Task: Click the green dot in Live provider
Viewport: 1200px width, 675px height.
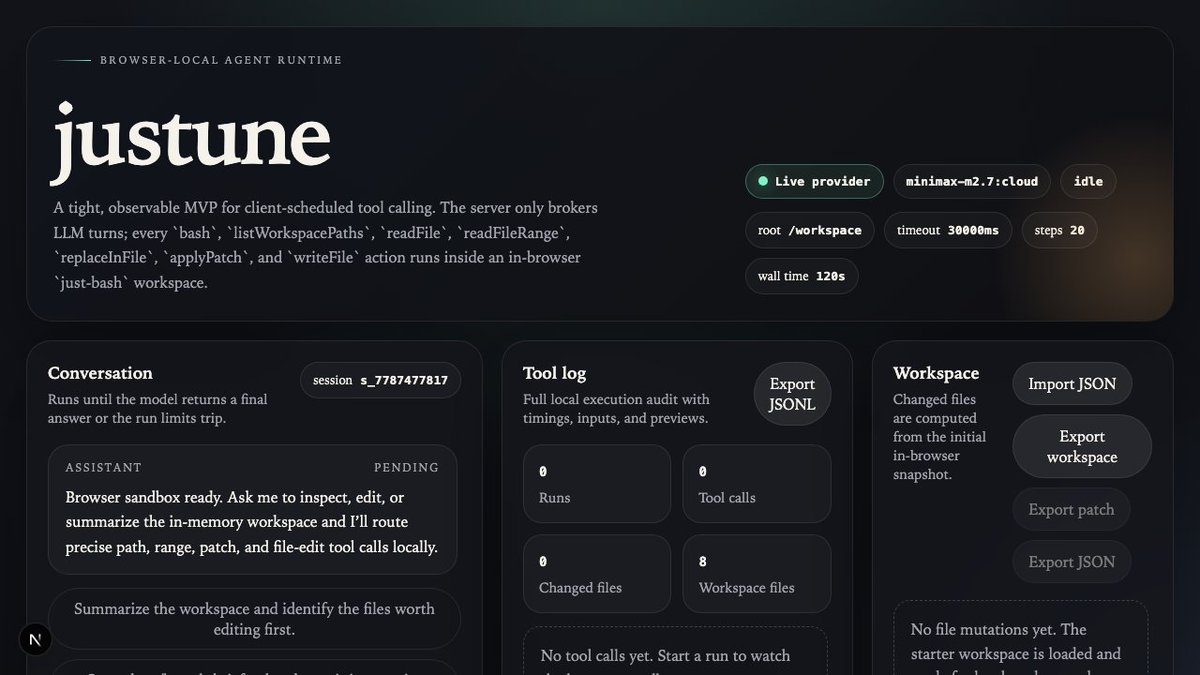Action: point(763,181)
